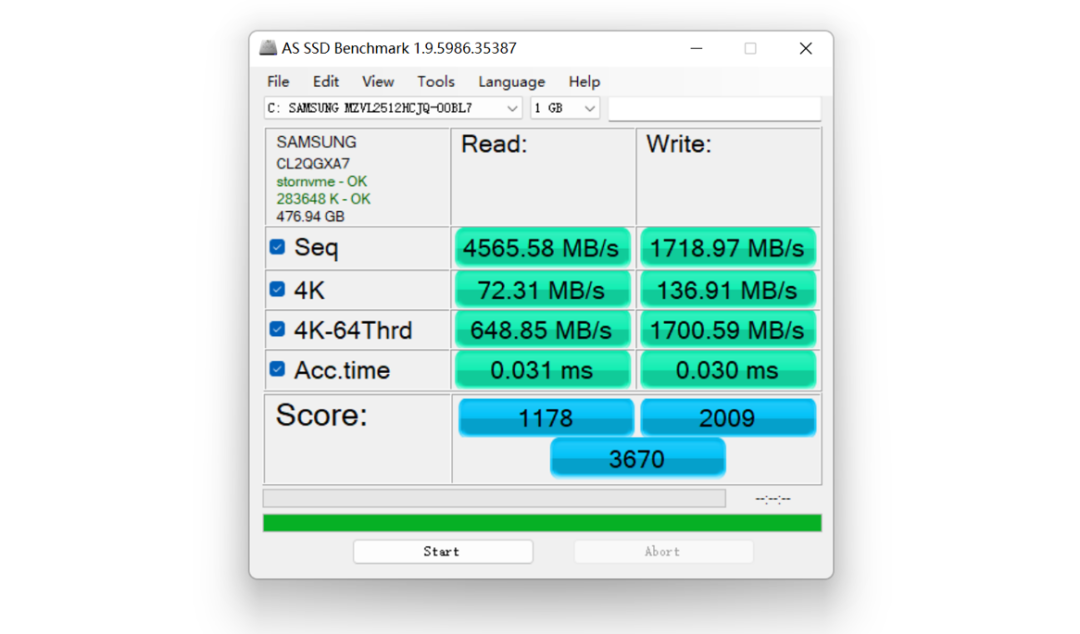Click the elapsed time indicator --:--:--
This screenshot has height=634, width=1080.
click(773, 498)
